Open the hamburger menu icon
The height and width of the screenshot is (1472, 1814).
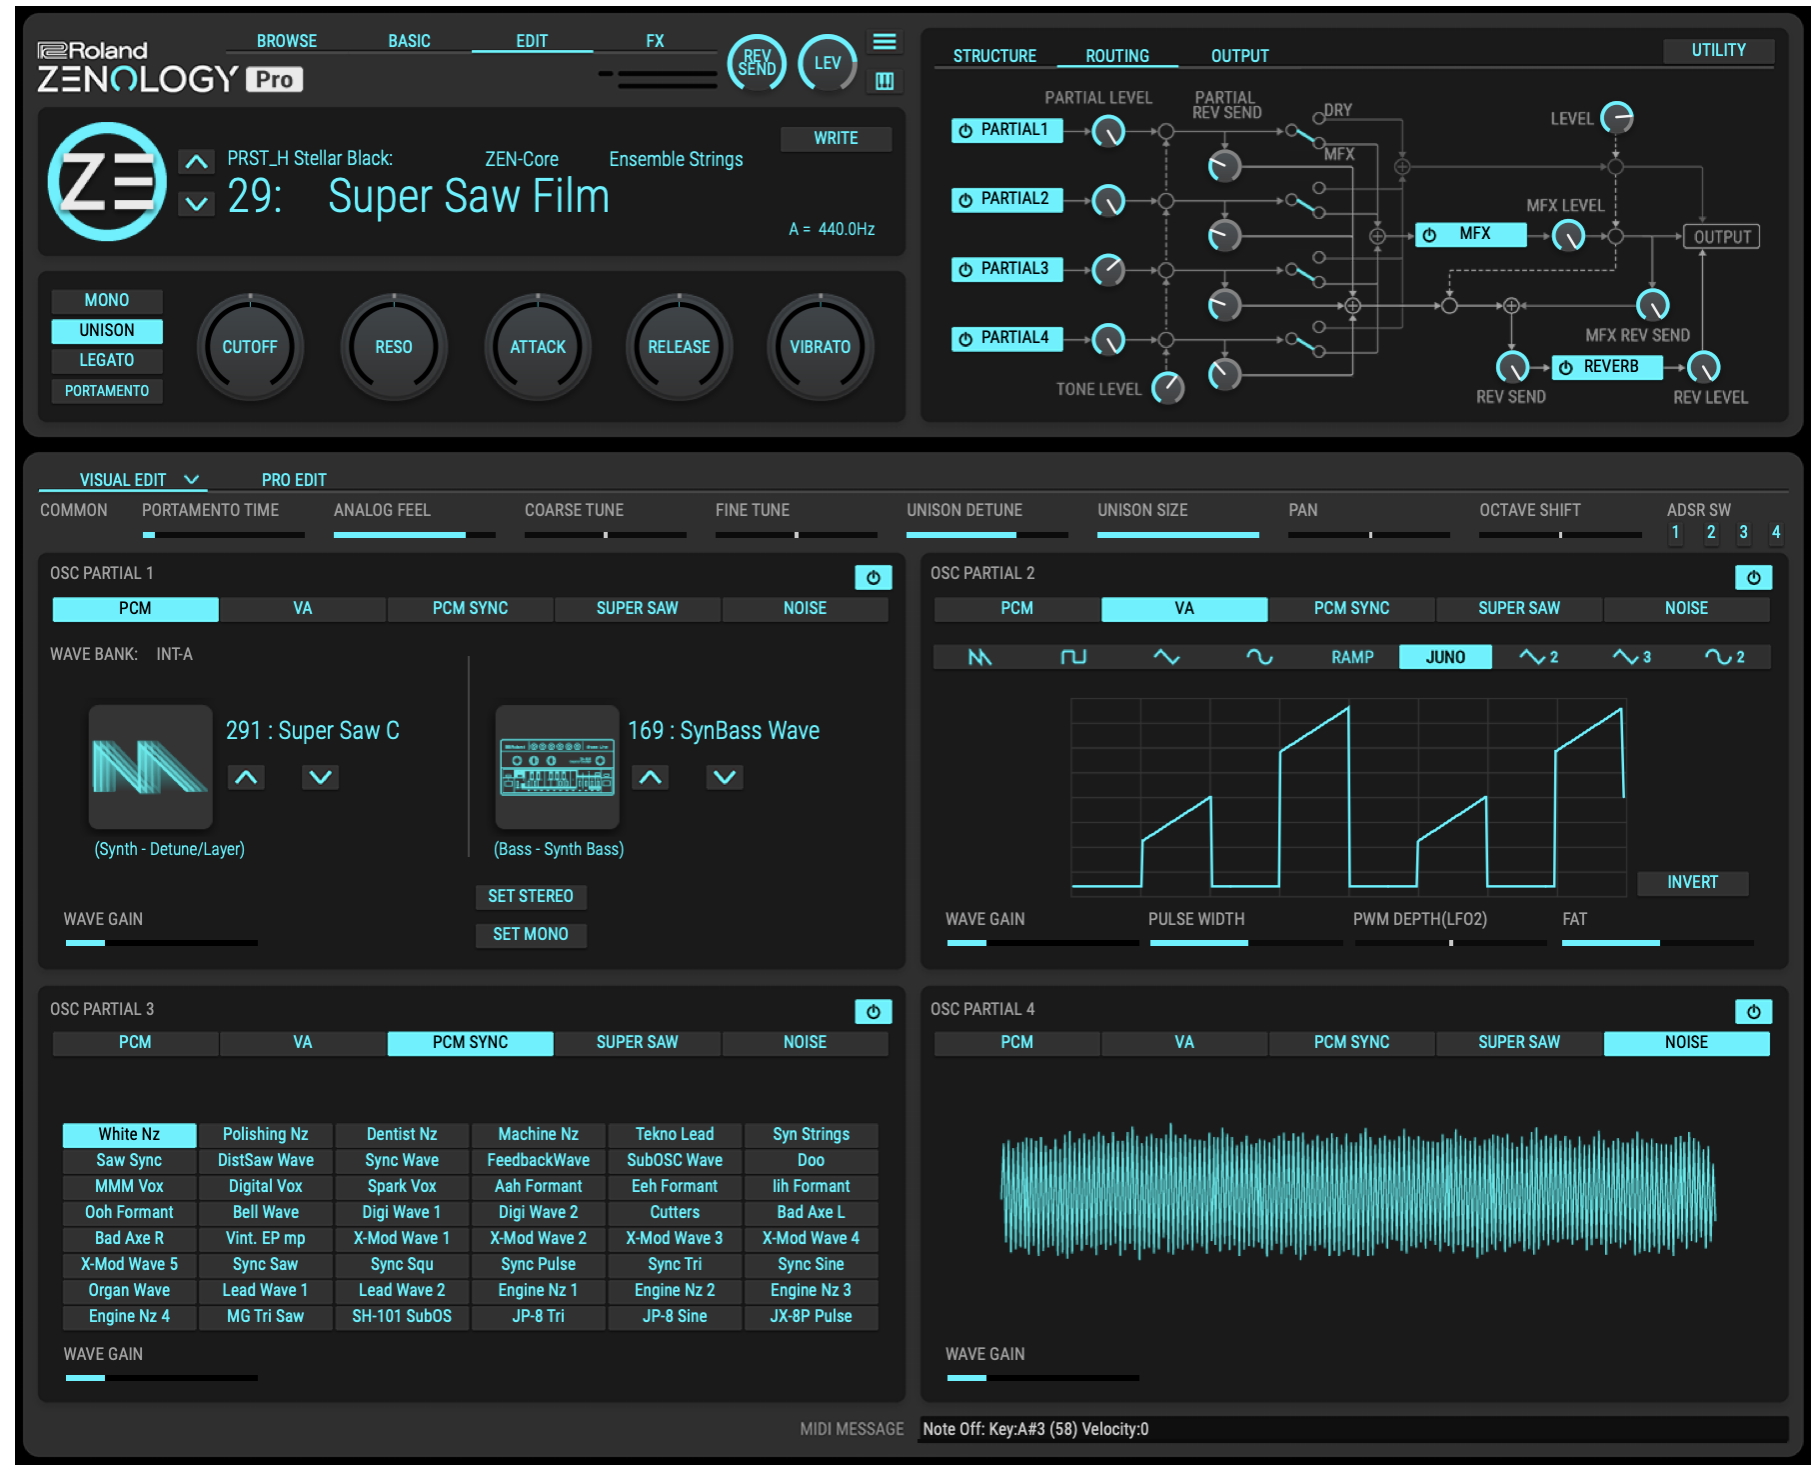click(x=884, y=42)
